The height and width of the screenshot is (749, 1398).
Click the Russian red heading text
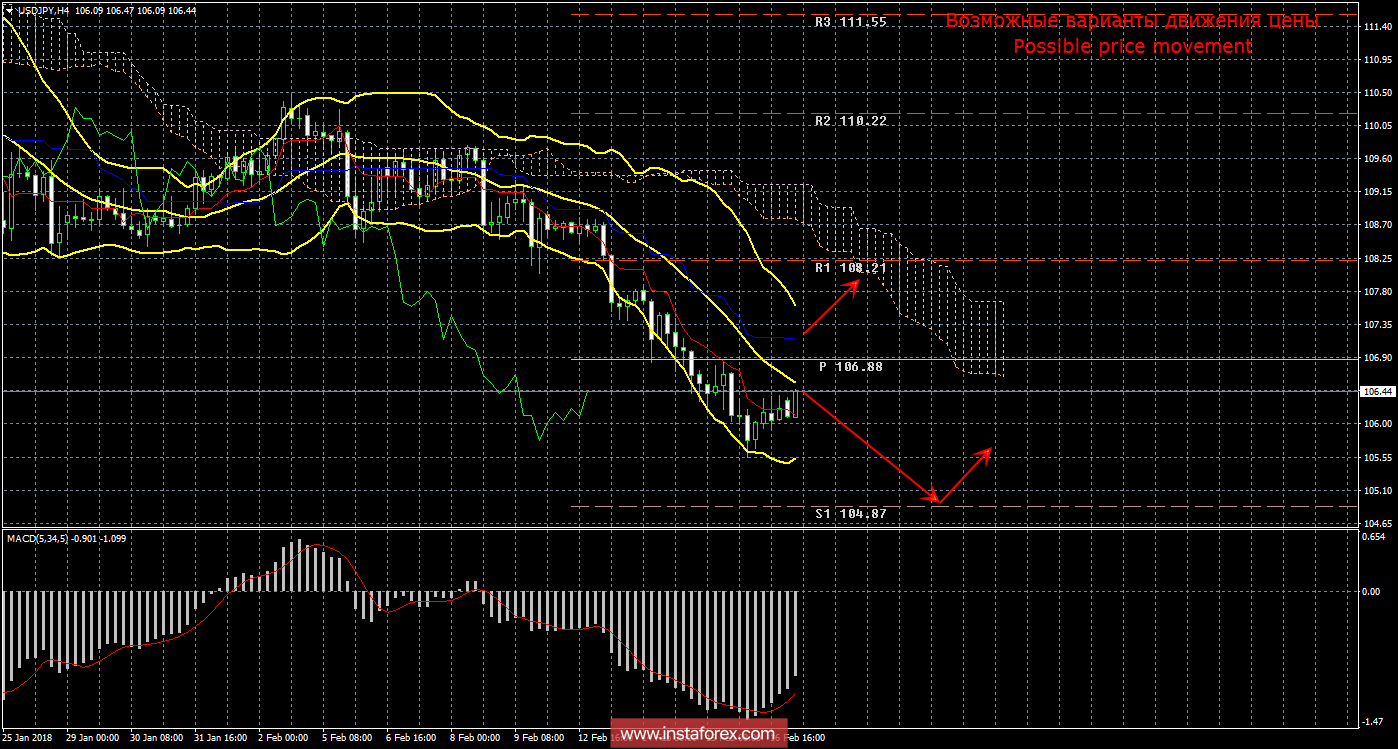(1132, 21)
